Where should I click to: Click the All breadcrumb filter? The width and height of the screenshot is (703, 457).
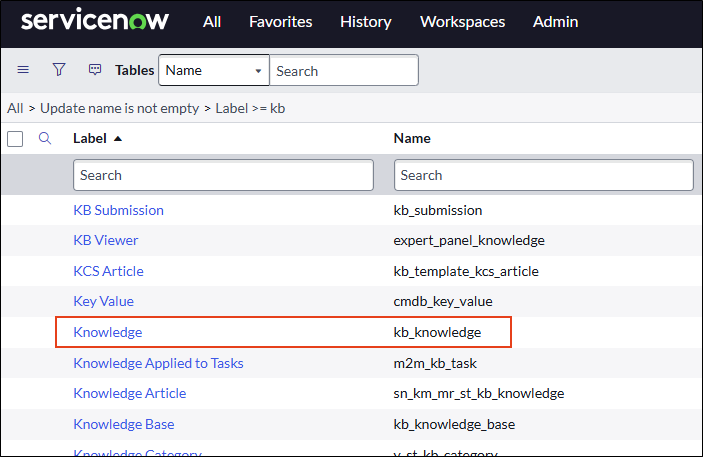[15, 108]
